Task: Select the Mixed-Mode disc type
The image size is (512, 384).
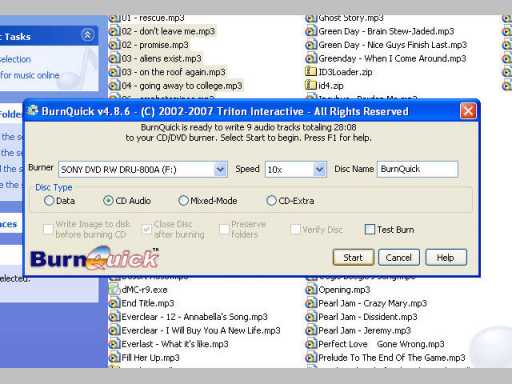Action: (x=183, y=201)
